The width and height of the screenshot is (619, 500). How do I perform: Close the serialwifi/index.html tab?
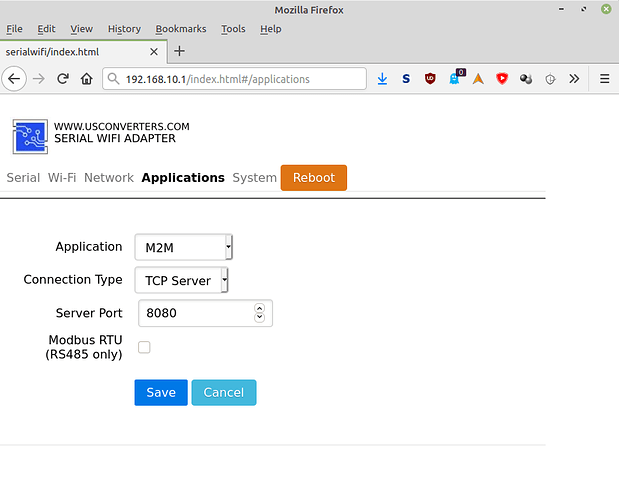coord(154,52)
